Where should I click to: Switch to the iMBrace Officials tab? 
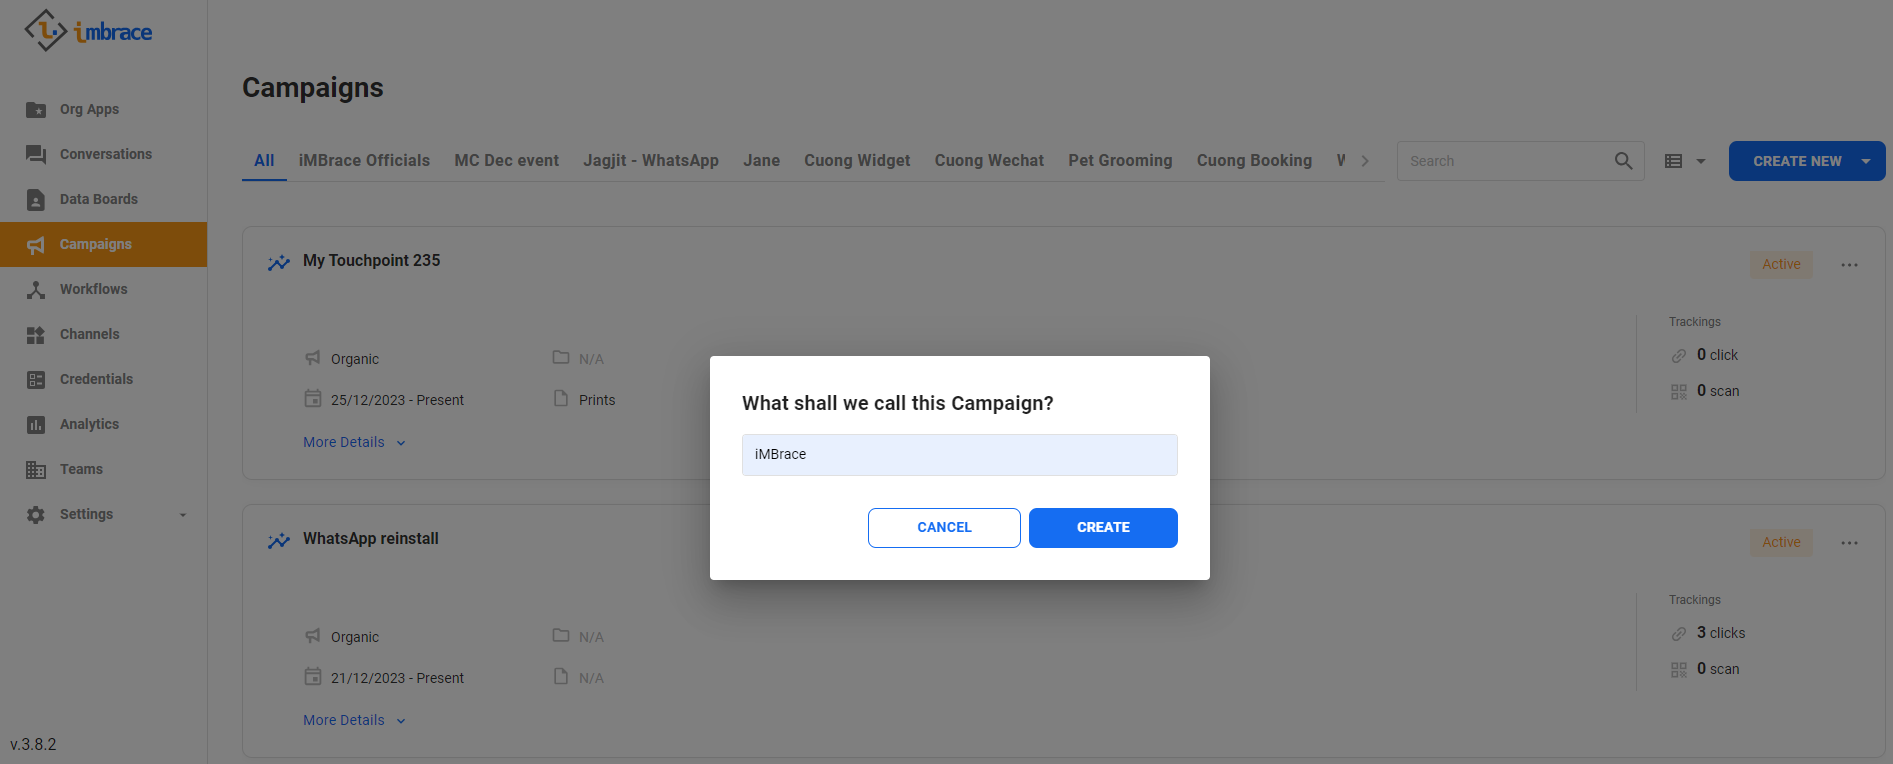[x=364, y=160]
